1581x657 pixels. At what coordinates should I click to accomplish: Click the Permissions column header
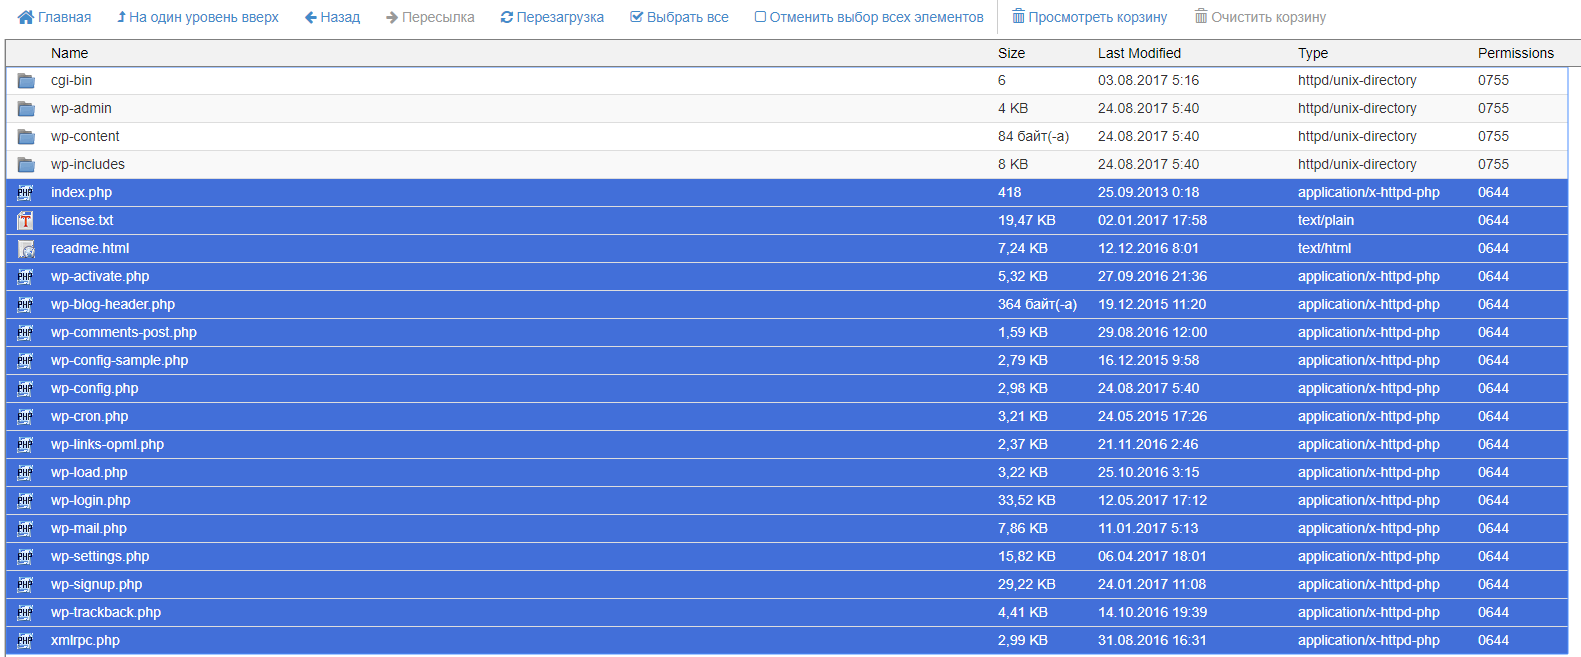point(1515,53)
